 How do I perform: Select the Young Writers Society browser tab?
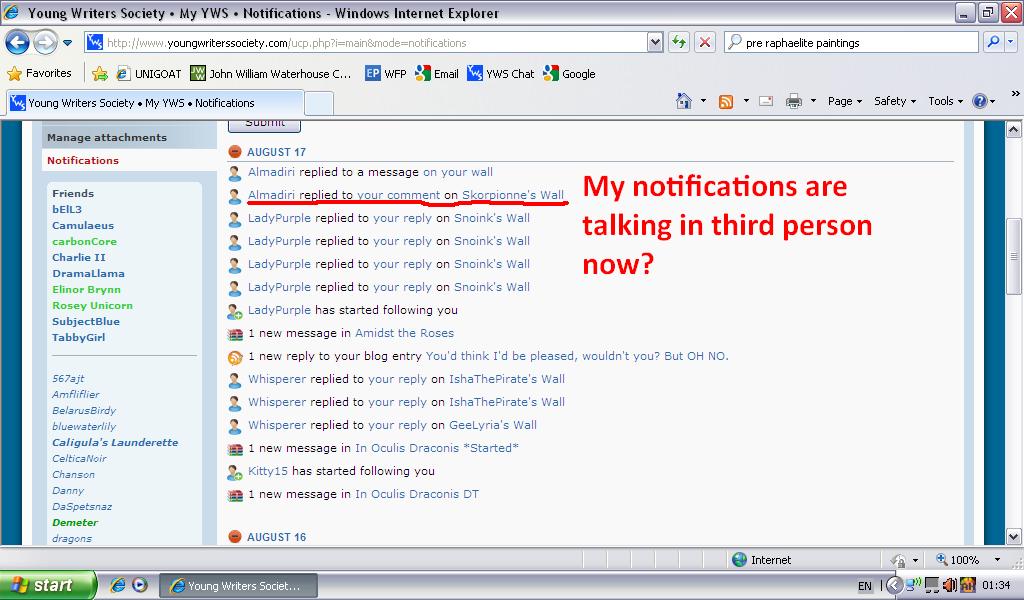coord(155,103)
